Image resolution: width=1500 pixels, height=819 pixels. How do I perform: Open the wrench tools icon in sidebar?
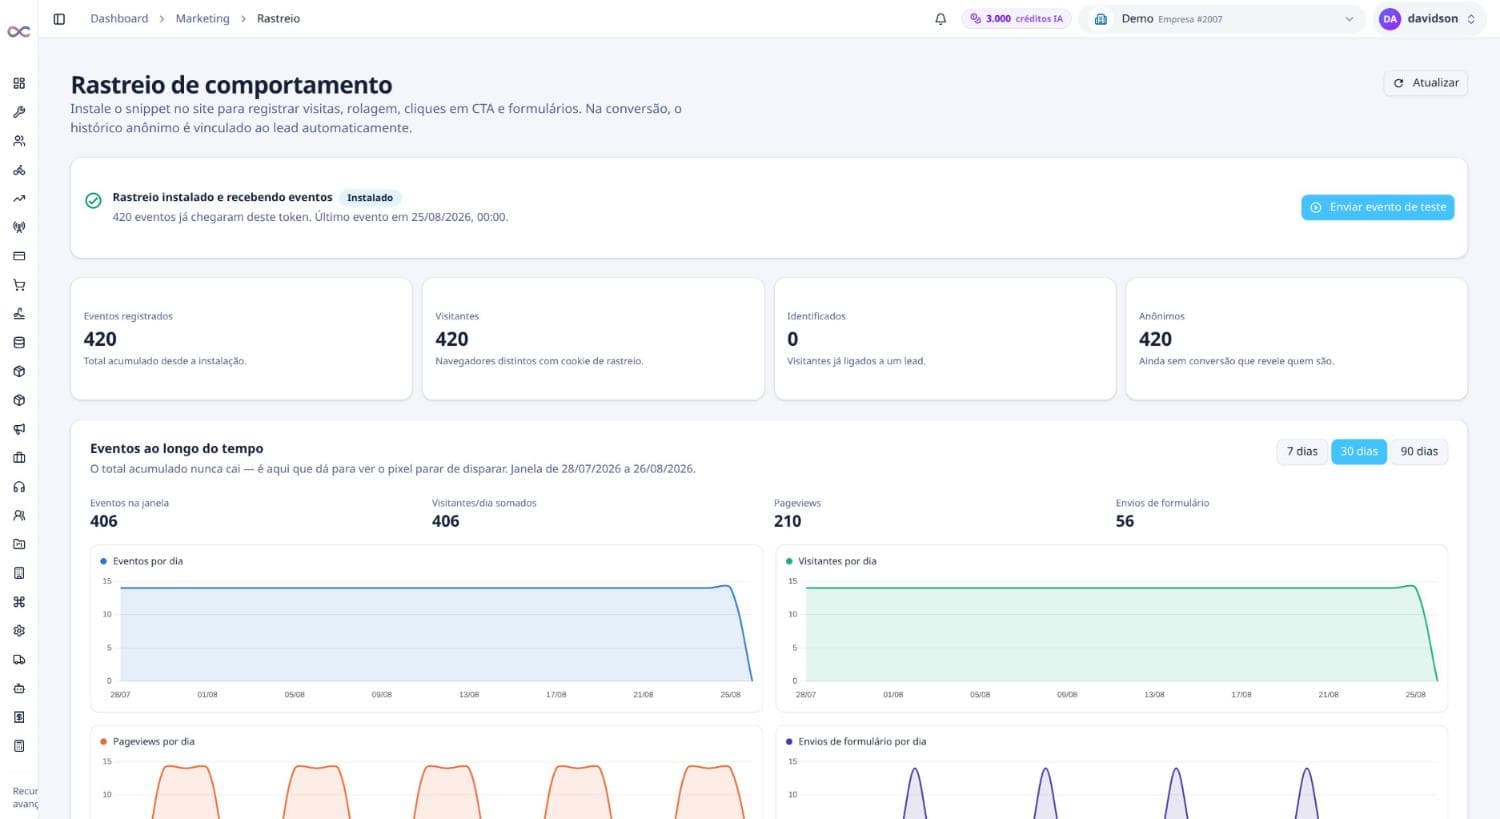point(19,112)
